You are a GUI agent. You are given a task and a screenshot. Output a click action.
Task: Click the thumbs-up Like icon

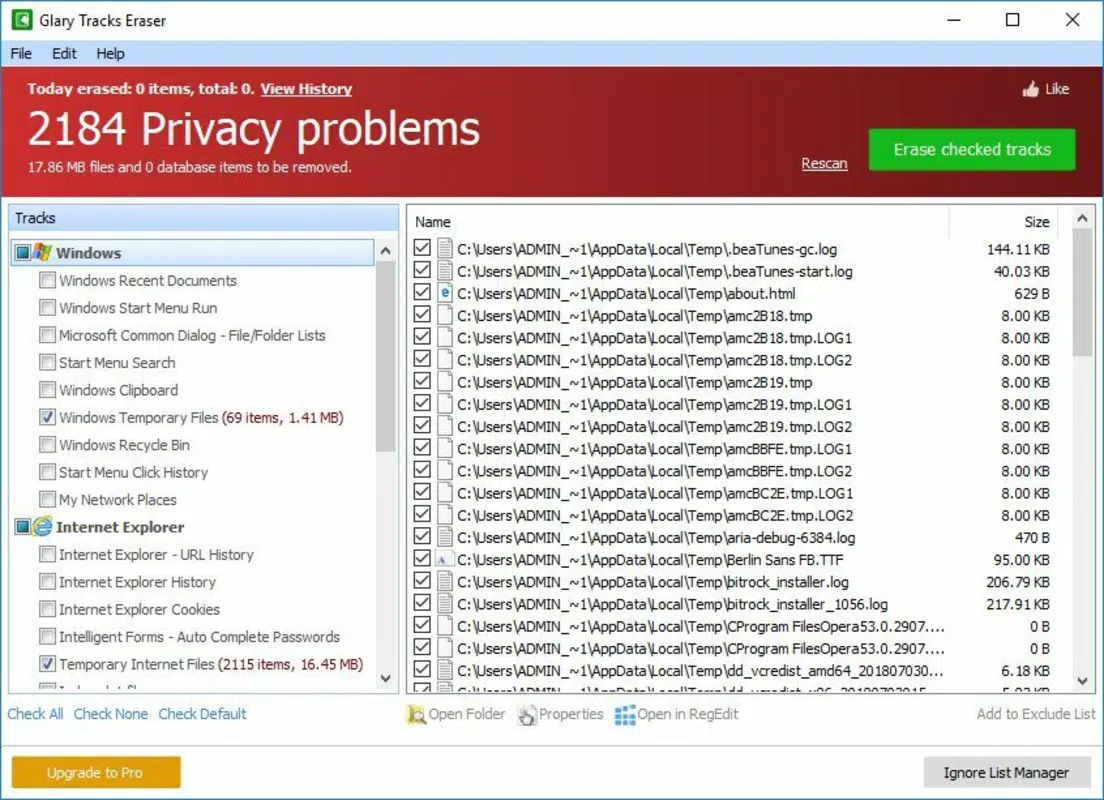1030,89
